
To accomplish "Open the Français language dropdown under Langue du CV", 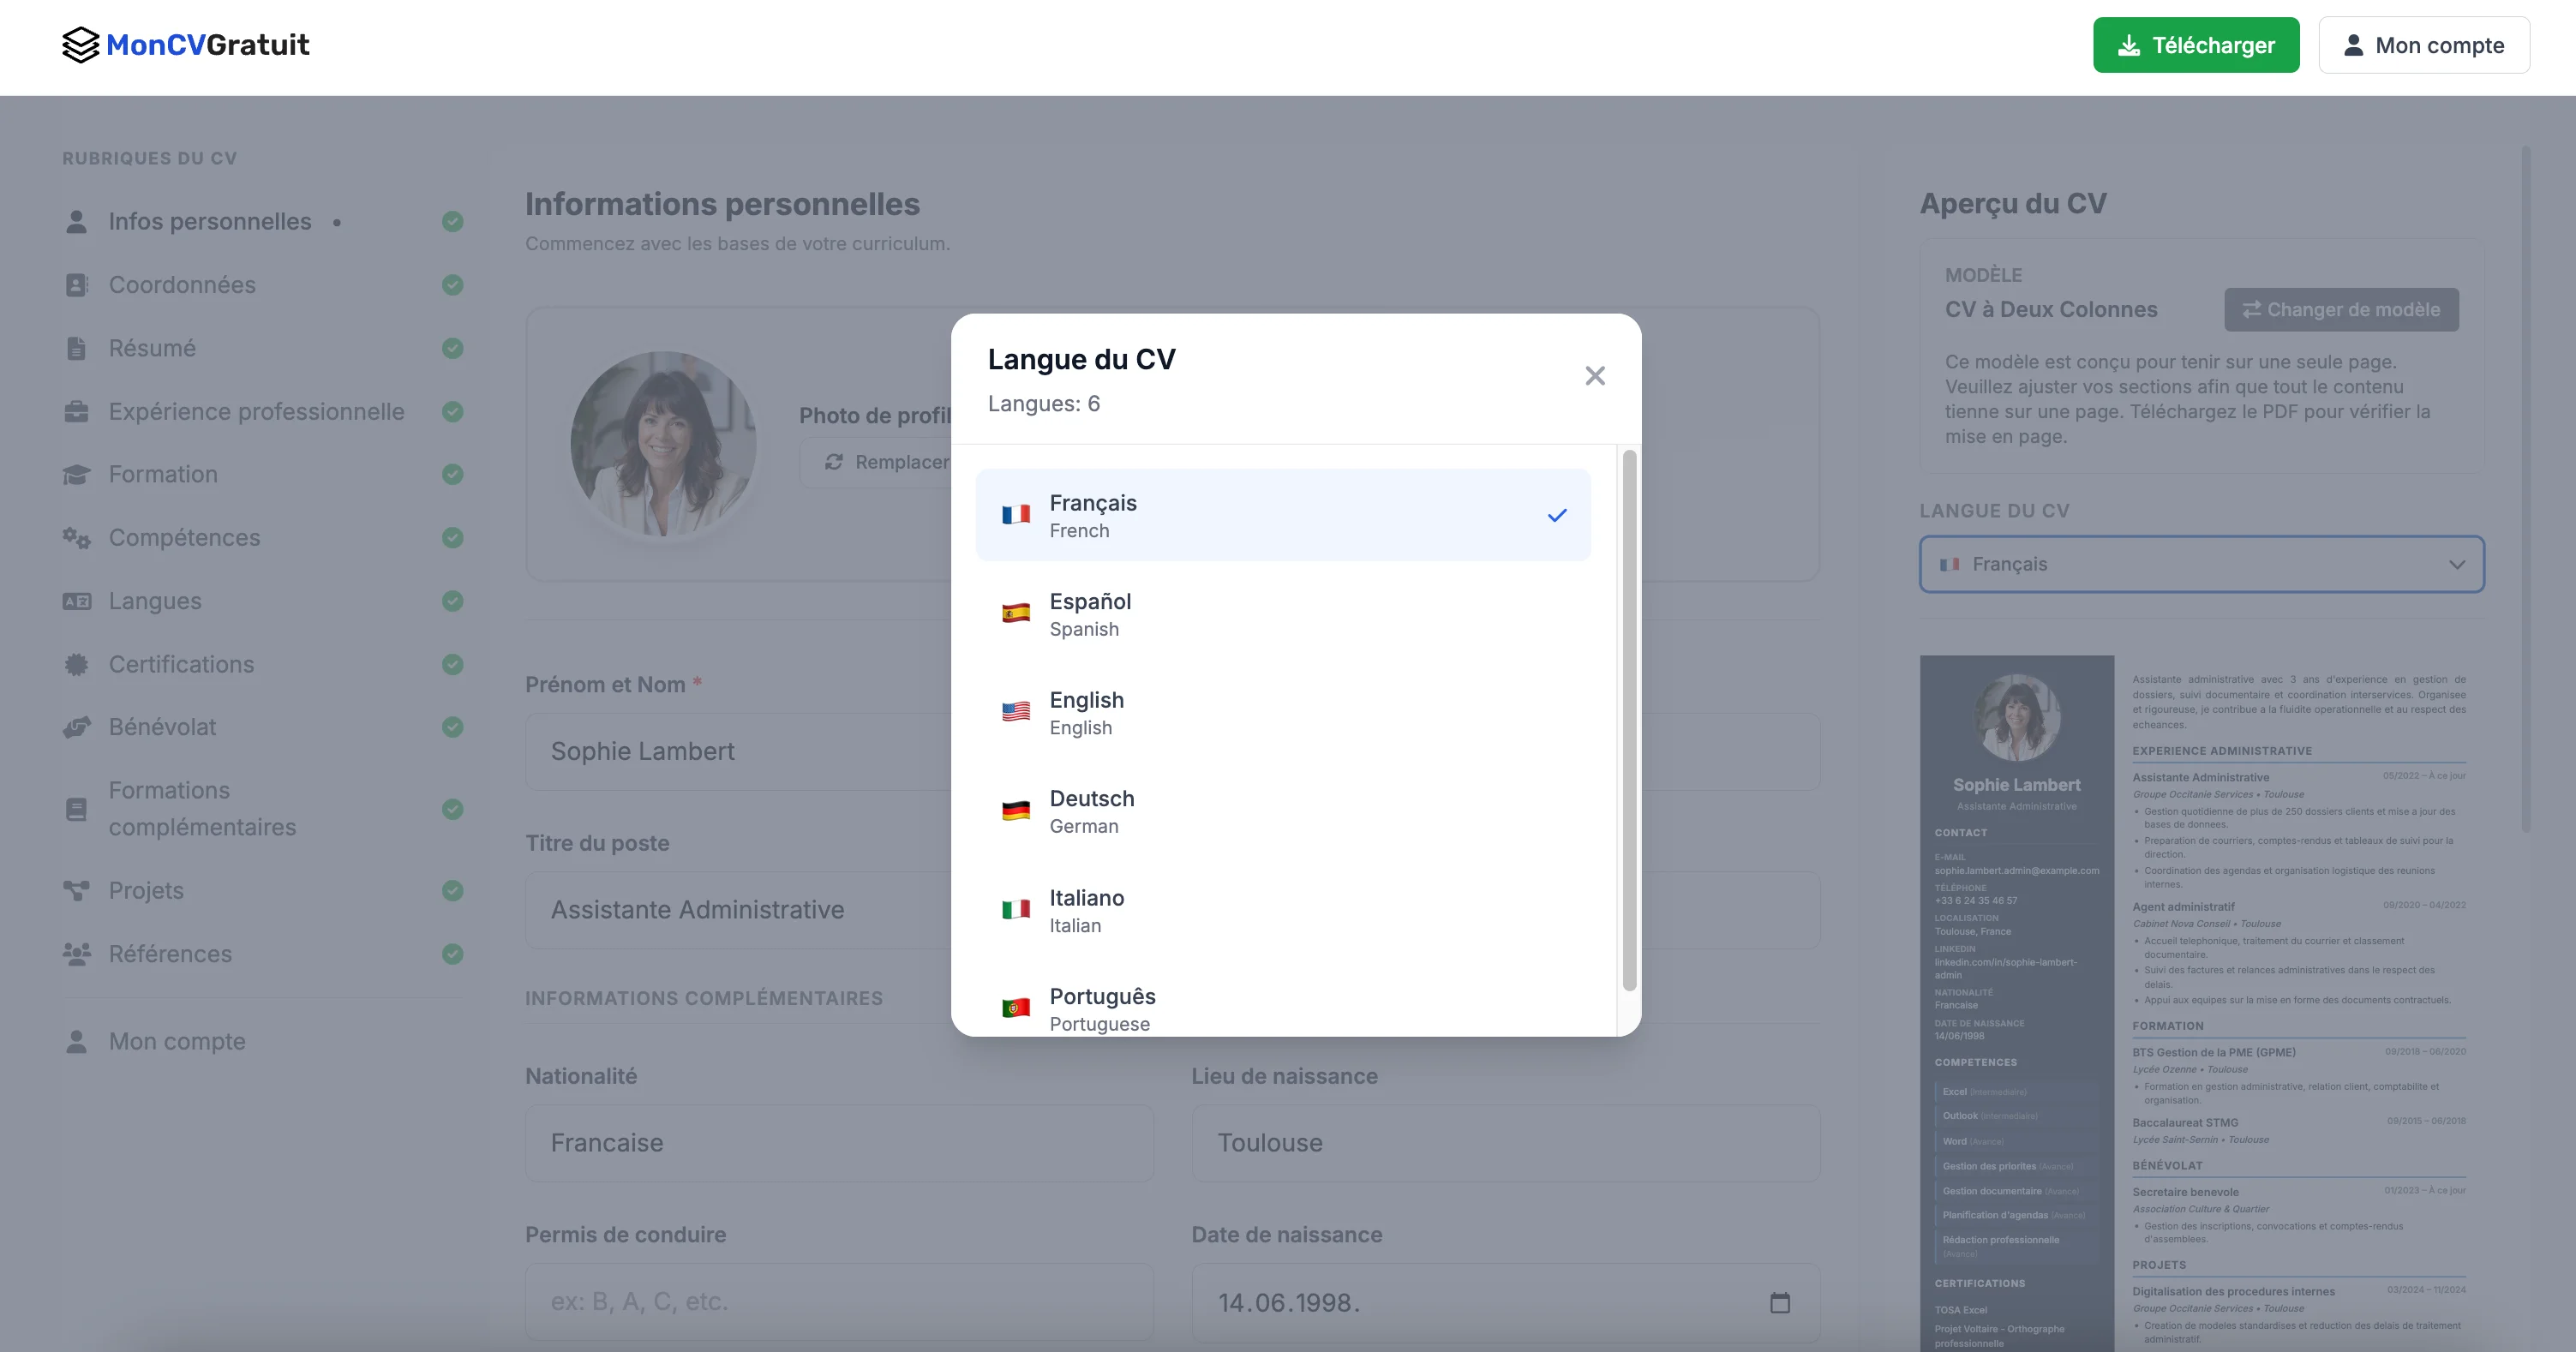I will tap(2200, 563).
